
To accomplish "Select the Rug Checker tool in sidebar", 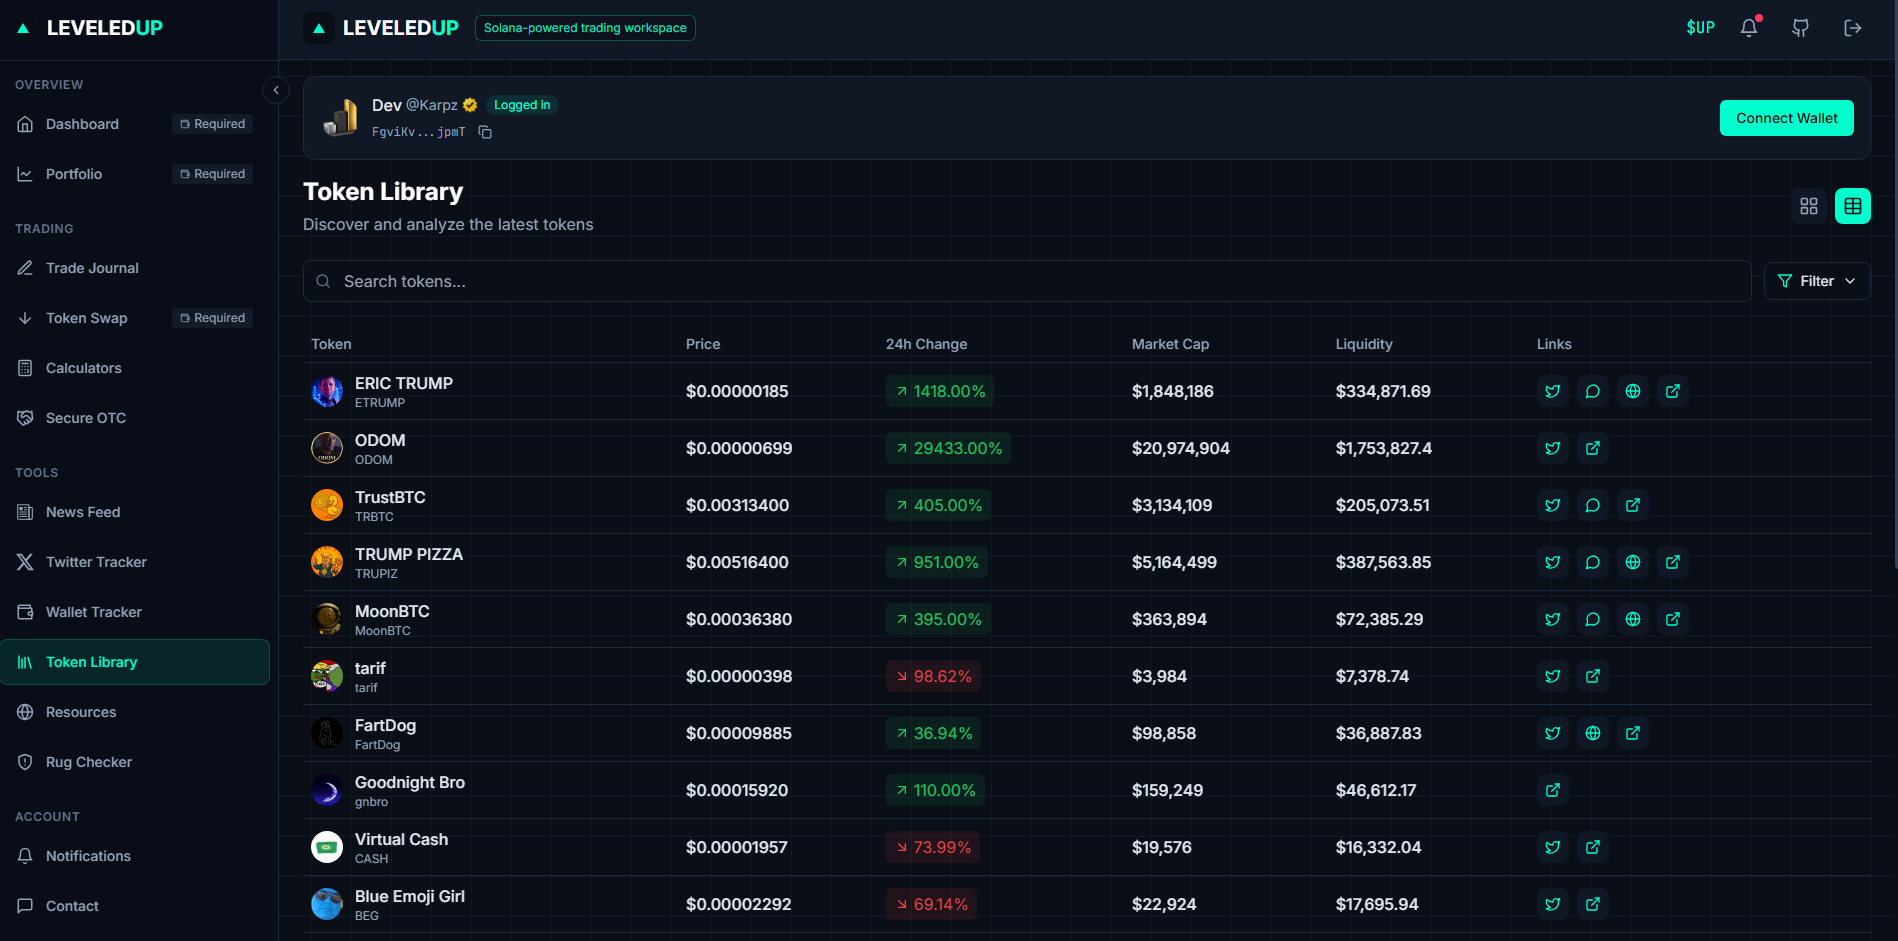I will pos(88,761).
